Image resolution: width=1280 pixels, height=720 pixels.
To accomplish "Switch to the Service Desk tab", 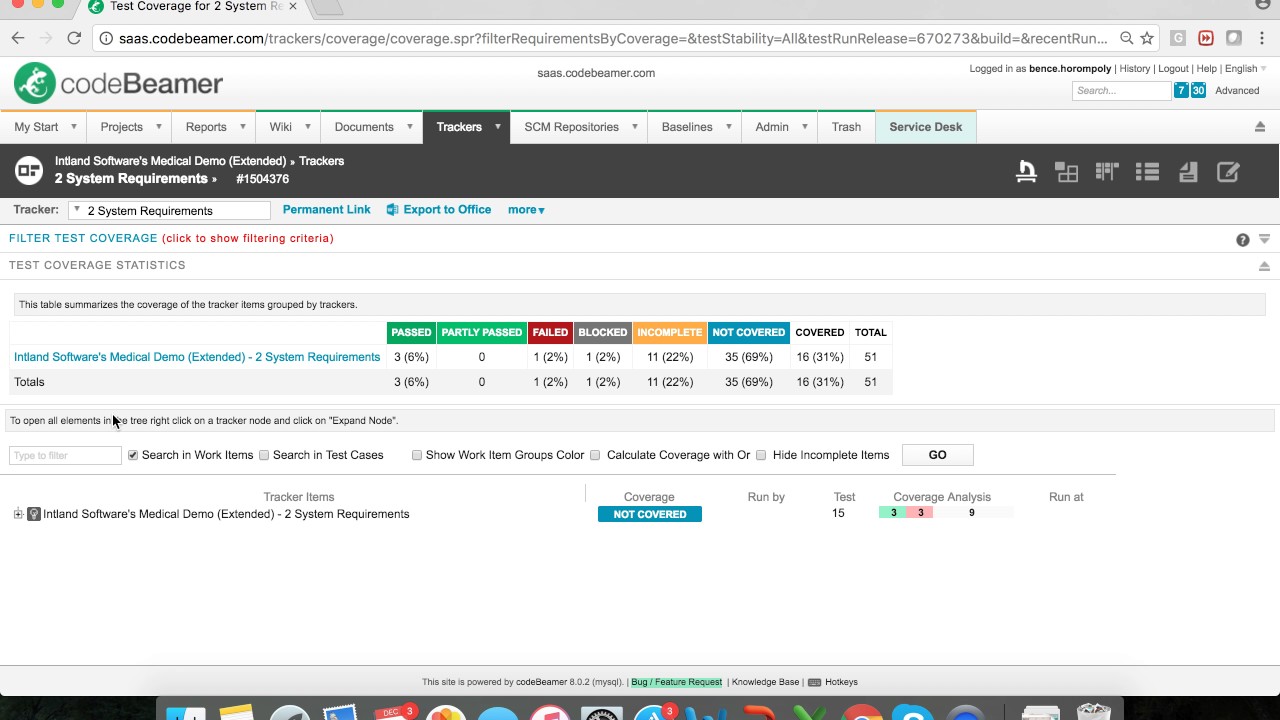I will (926, 127).
